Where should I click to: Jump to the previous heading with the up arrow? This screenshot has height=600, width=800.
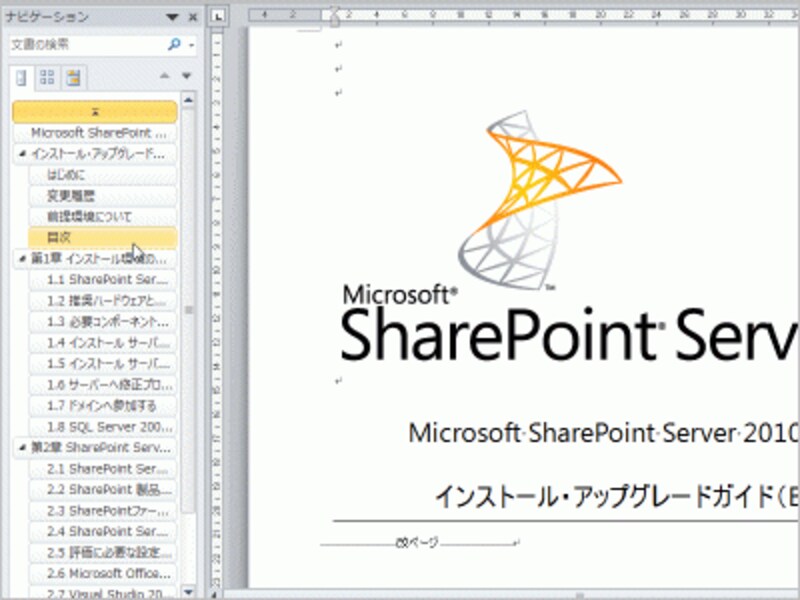click(x=164, y=76)
